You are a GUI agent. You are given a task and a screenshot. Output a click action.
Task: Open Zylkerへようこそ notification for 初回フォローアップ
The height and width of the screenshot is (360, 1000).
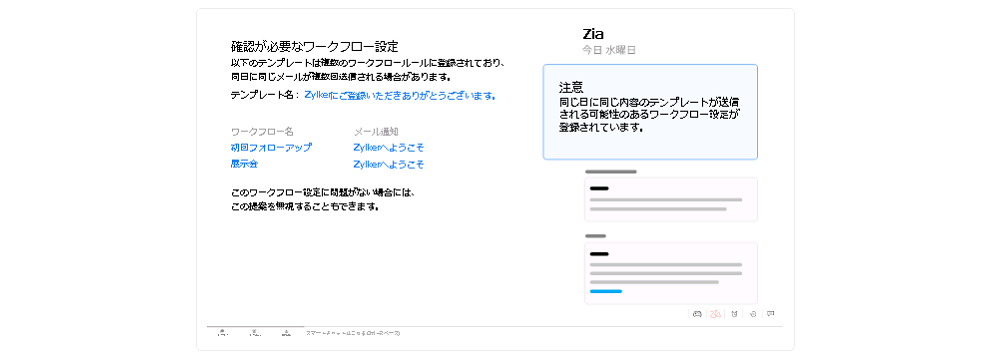click(x=388, y=147)
